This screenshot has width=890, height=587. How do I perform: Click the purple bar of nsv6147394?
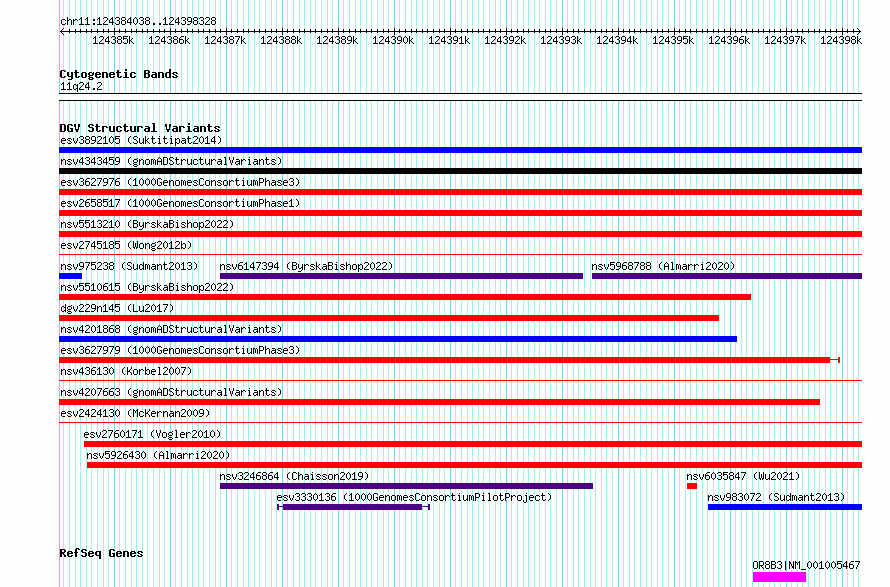click(401, 276)
